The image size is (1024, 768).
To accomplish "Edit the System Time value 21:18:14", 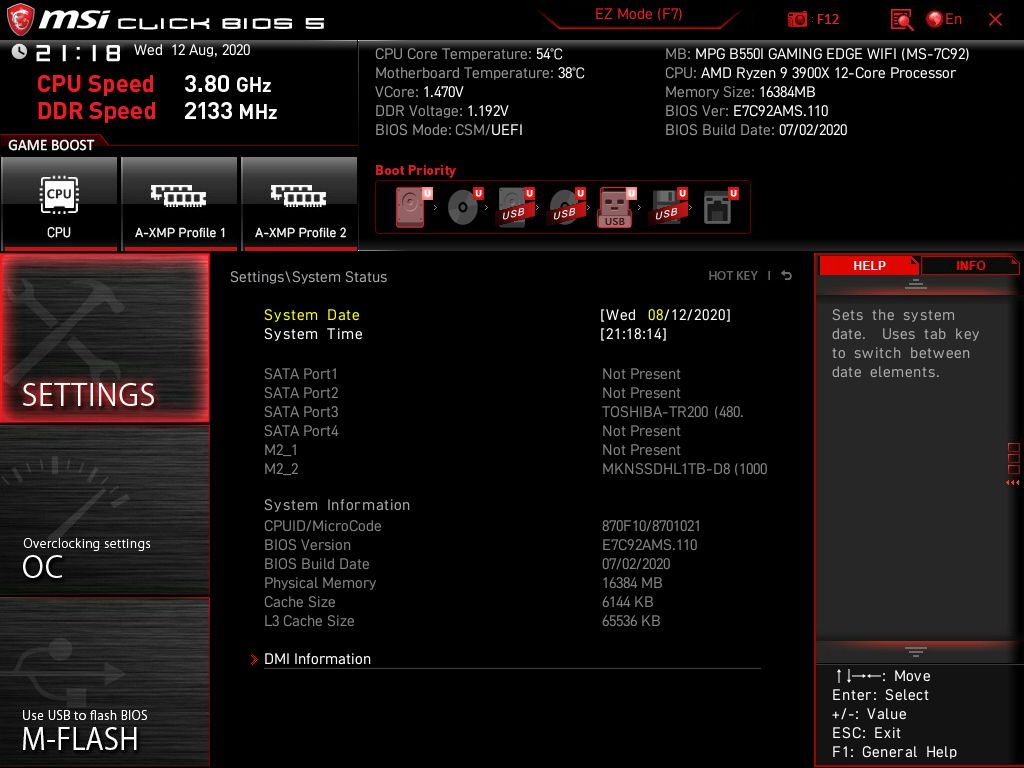I will pos(633,334).
